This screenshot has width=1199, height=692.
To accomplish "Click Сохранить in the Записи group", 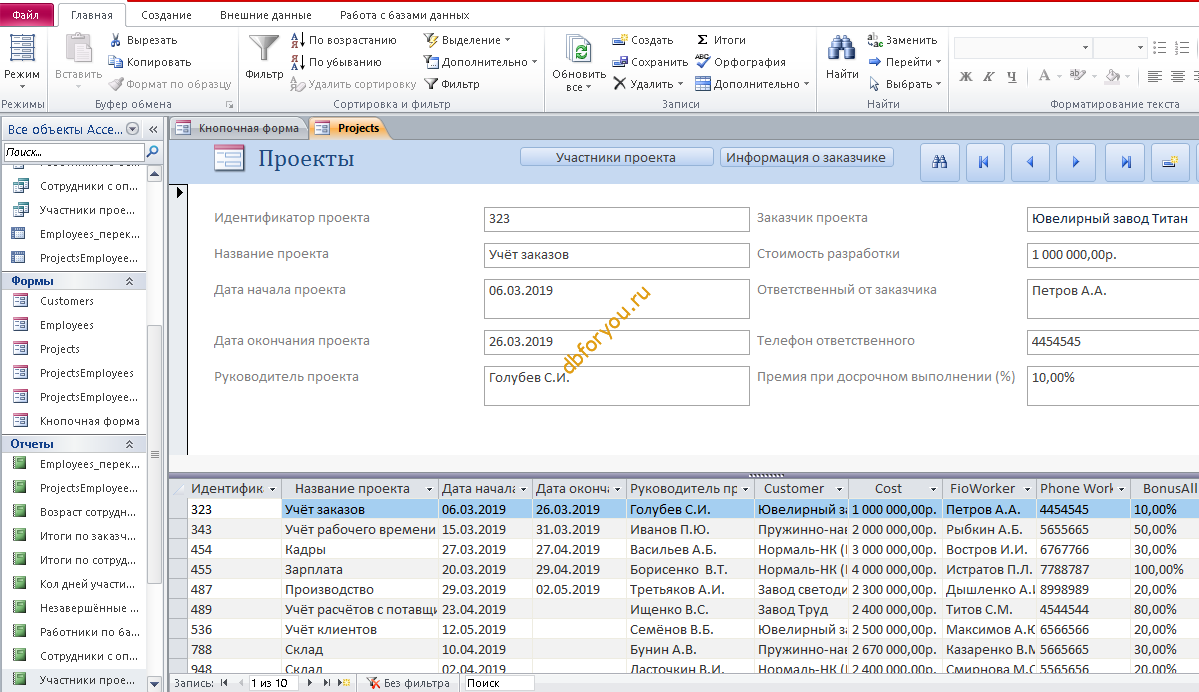I will click(x=650, y=62).
